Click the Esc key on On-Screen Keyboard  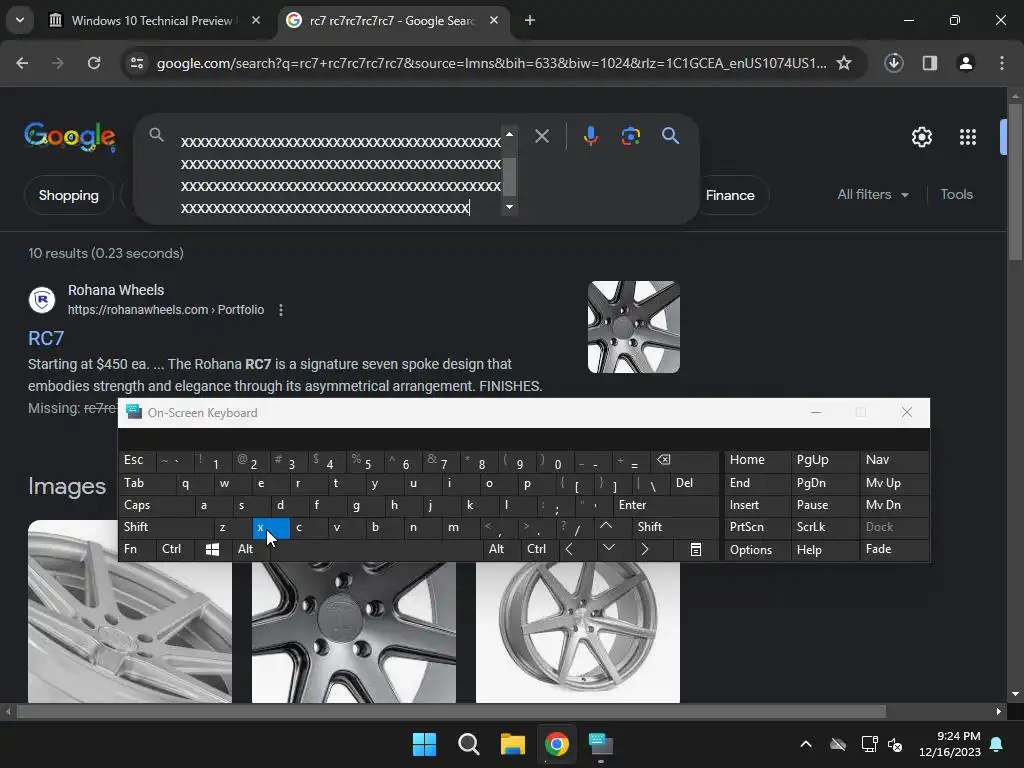(137, 460)
